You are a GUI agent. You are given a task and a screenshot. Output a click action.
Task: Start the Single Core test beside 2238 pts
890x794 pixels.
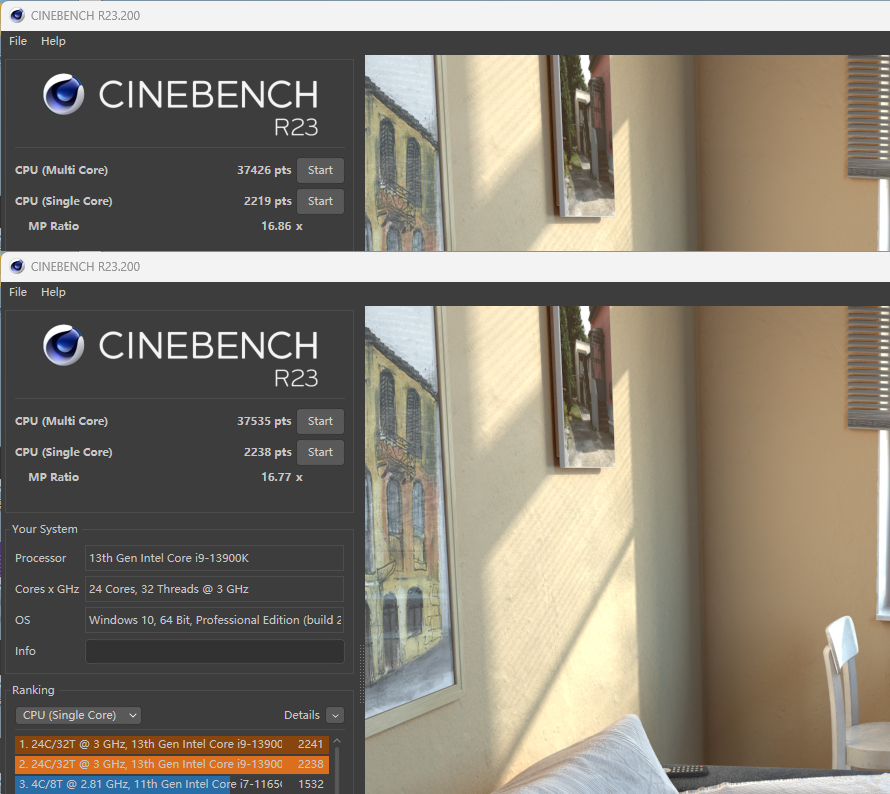[320, 452]
